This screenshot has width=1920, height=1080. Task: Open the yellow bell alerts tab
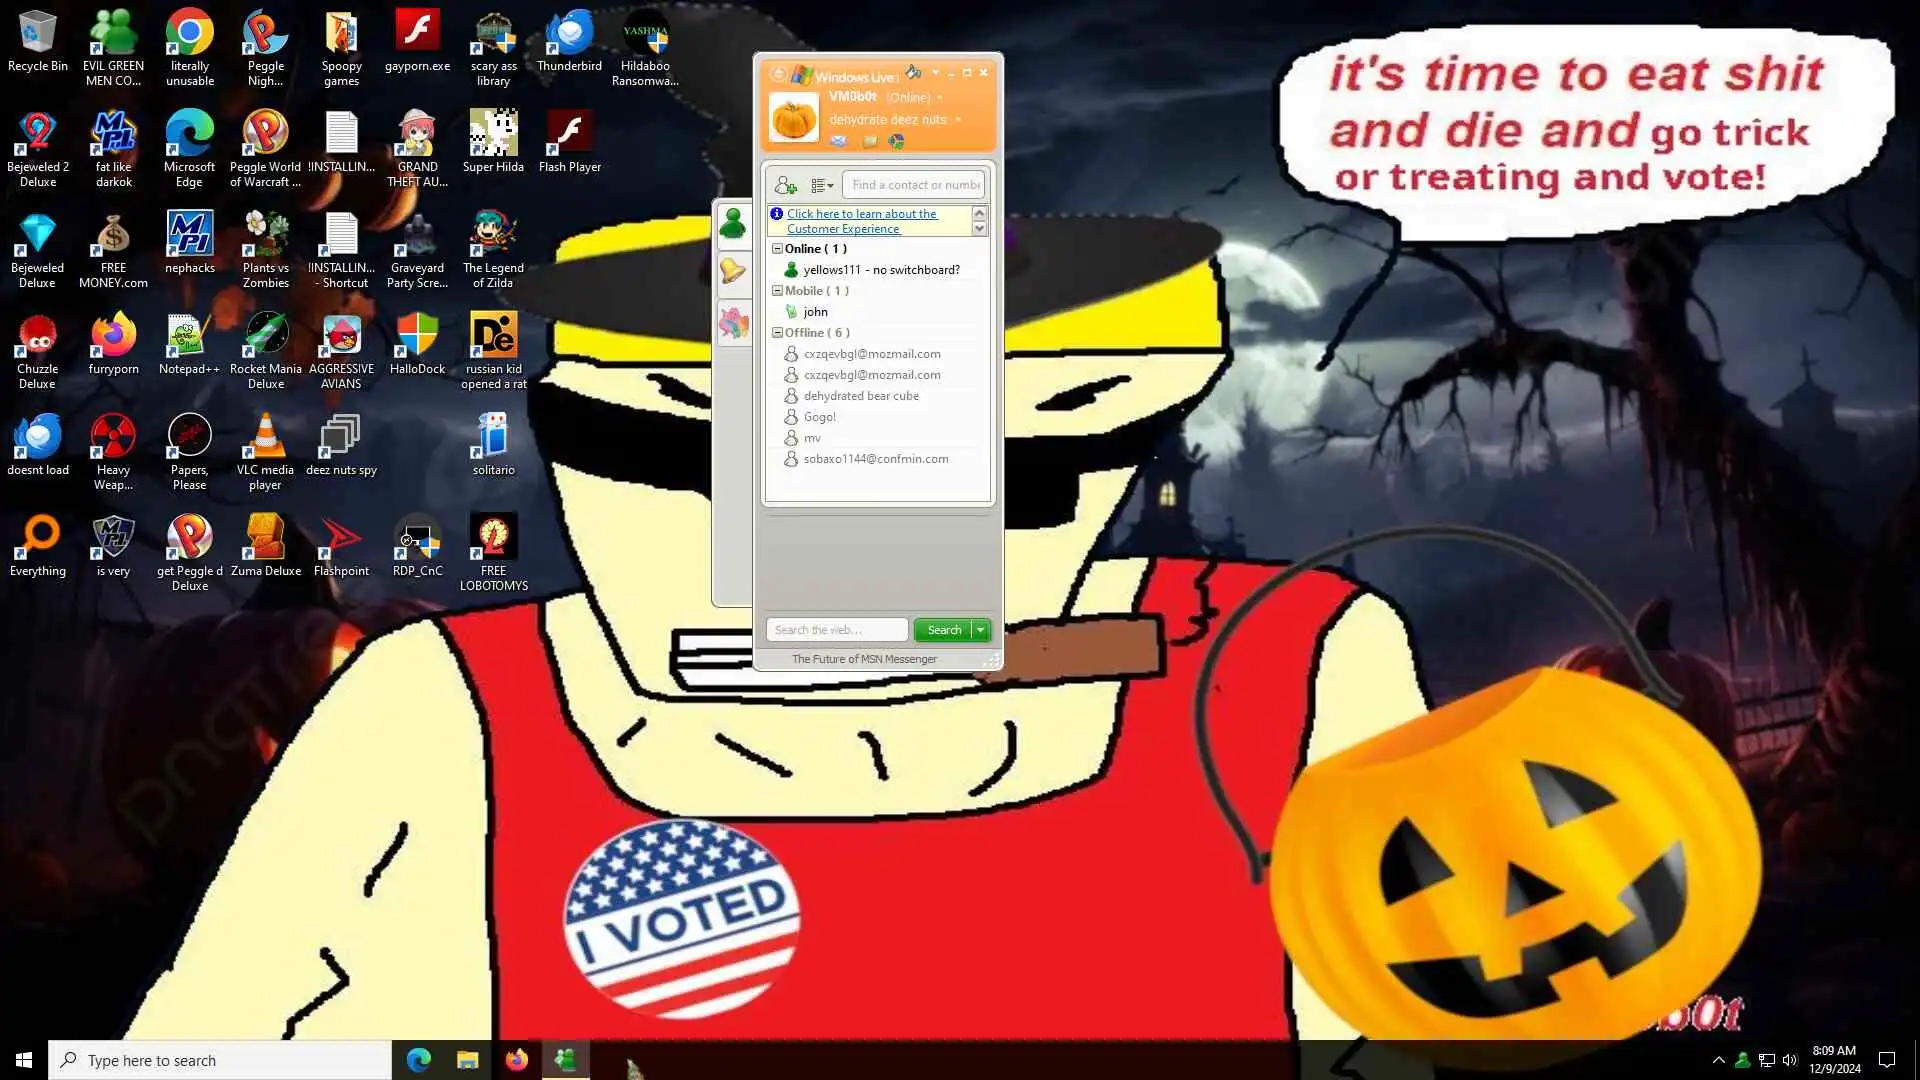click(733, 271)
